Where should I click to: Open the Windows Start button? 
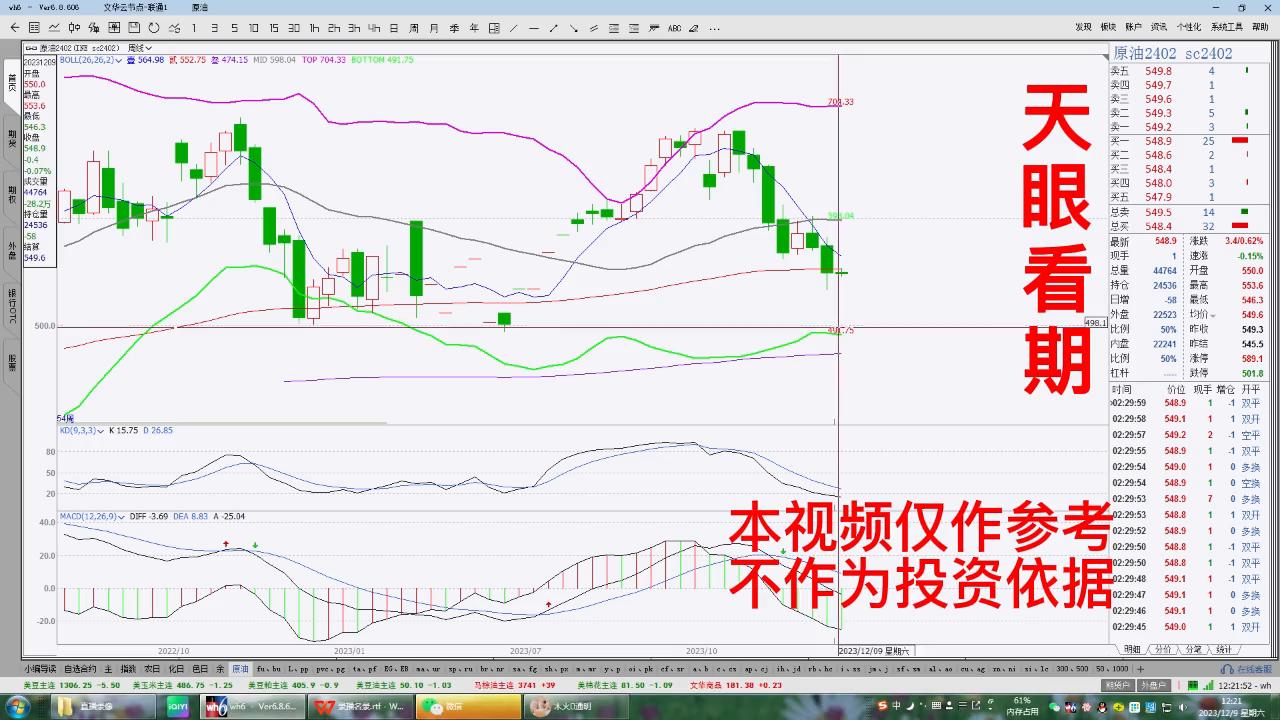[x=17, y=707]
